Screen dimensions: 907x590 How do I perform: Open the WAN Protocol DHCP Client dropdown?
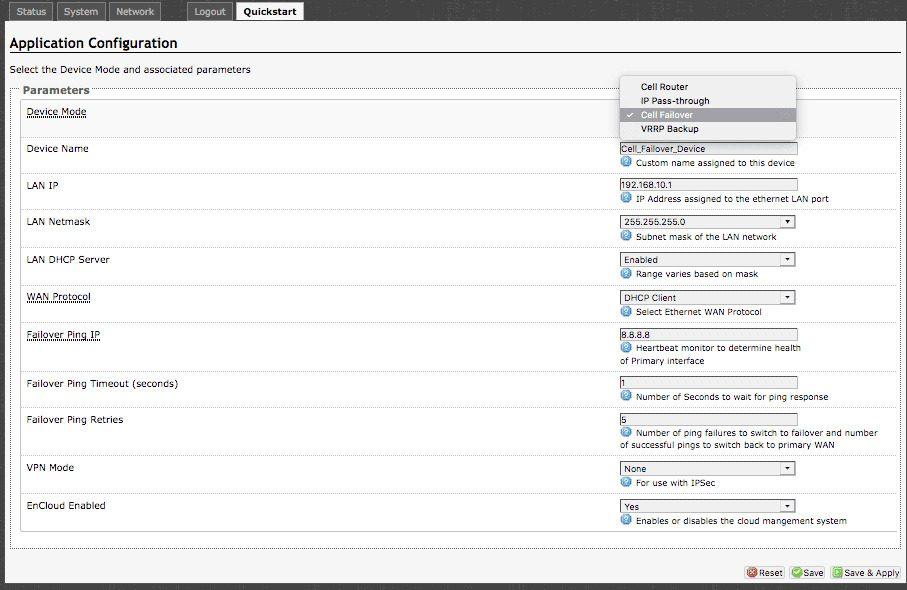click(x=707, y=297)
